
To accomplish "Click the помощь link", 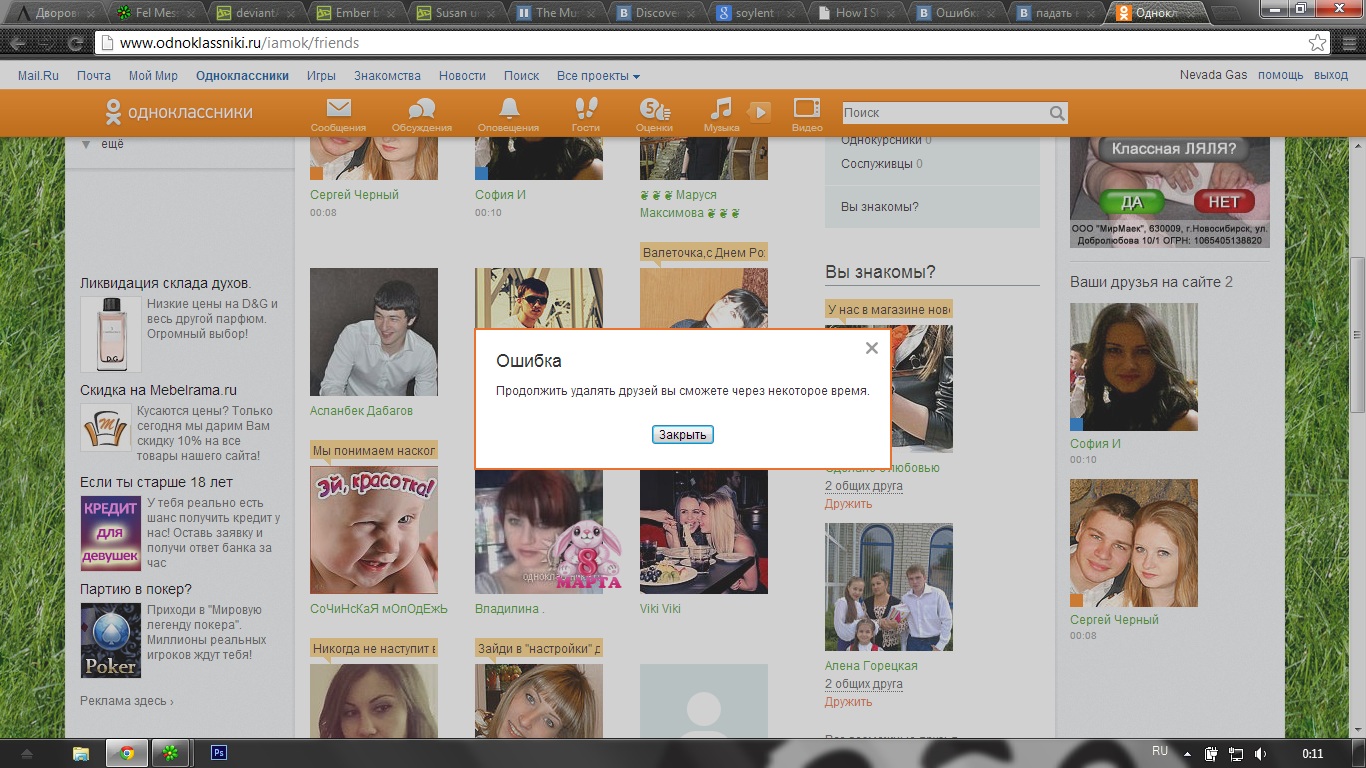I will [x=1280, y=76].
